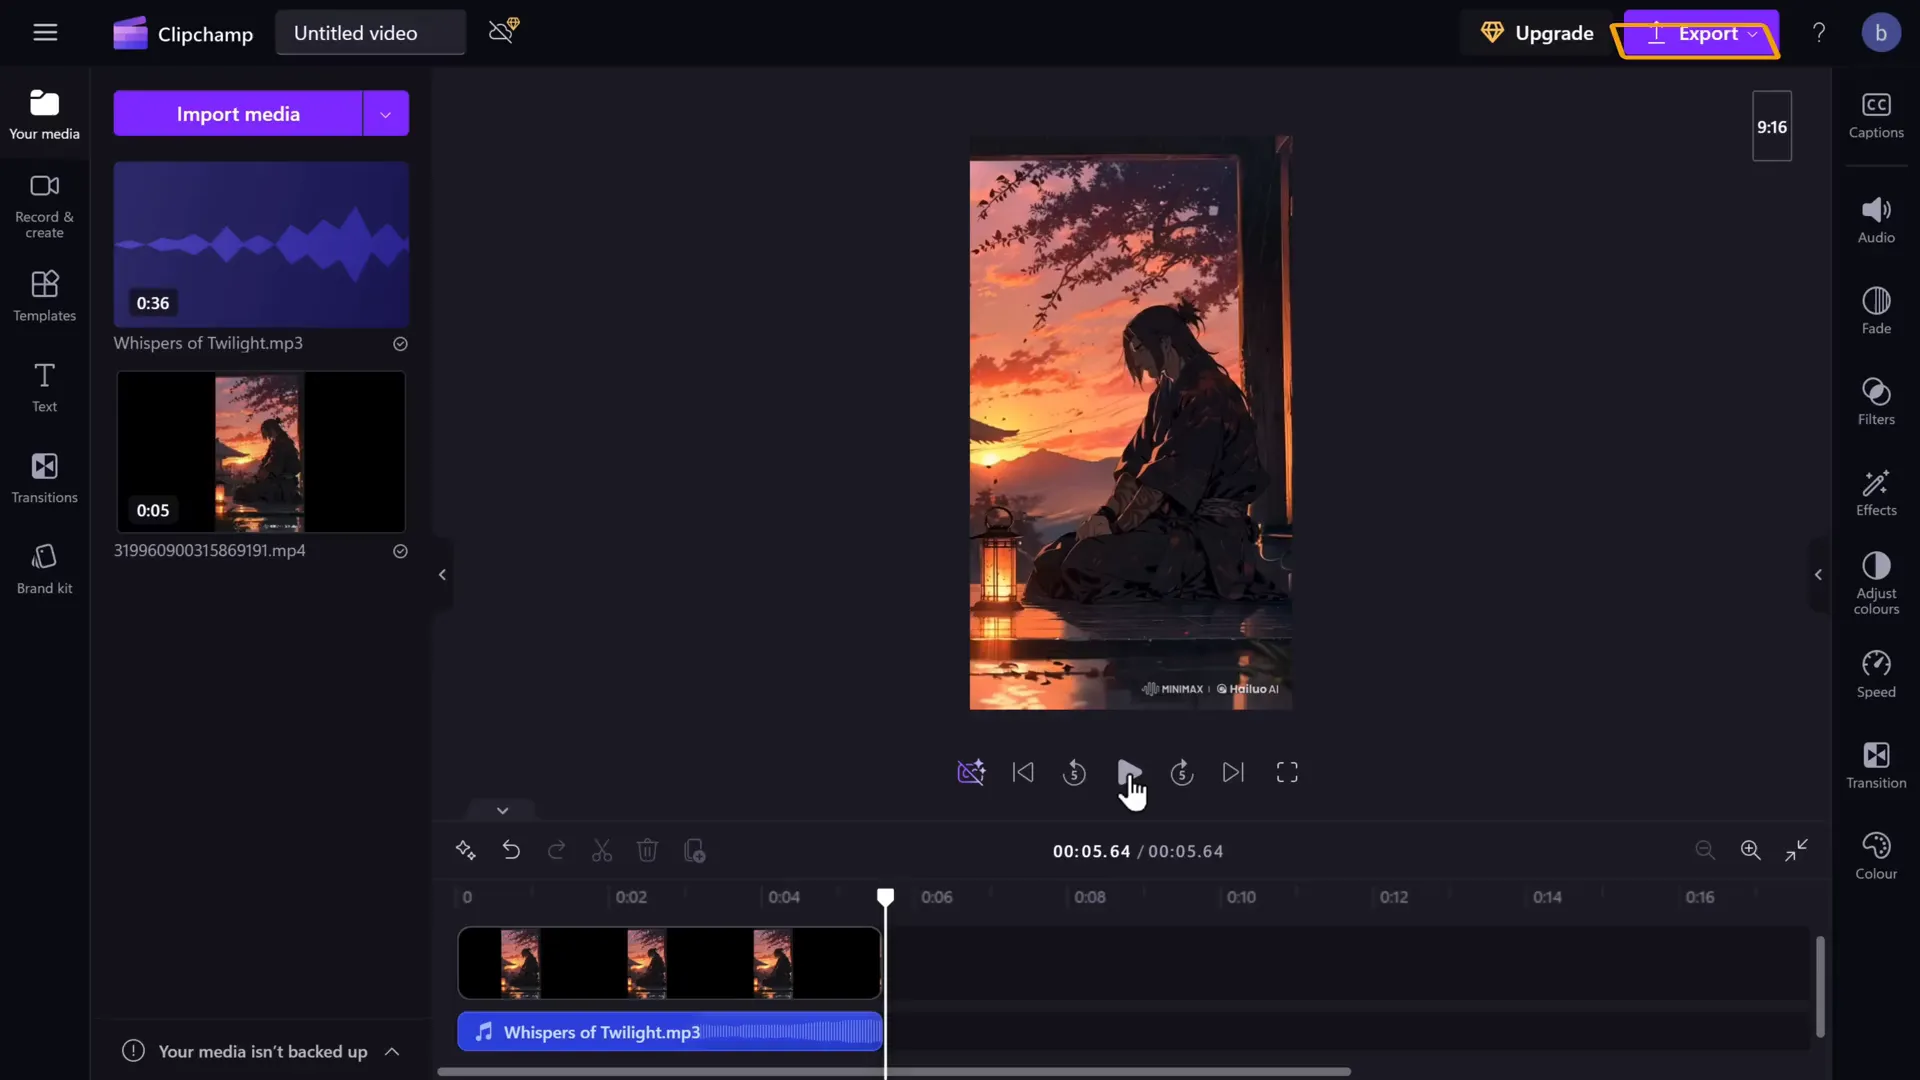
Task: Play the video preview
Action: pyautogui.click(x=1129, y=773)
